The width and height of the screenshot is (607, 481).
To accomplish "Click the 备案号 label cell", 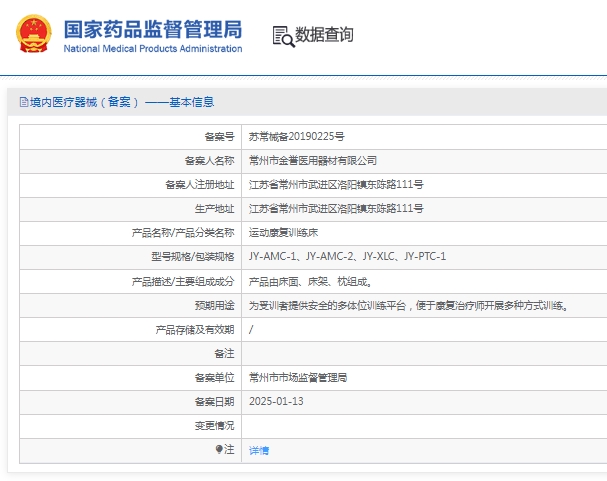I will tap(130, 137).
